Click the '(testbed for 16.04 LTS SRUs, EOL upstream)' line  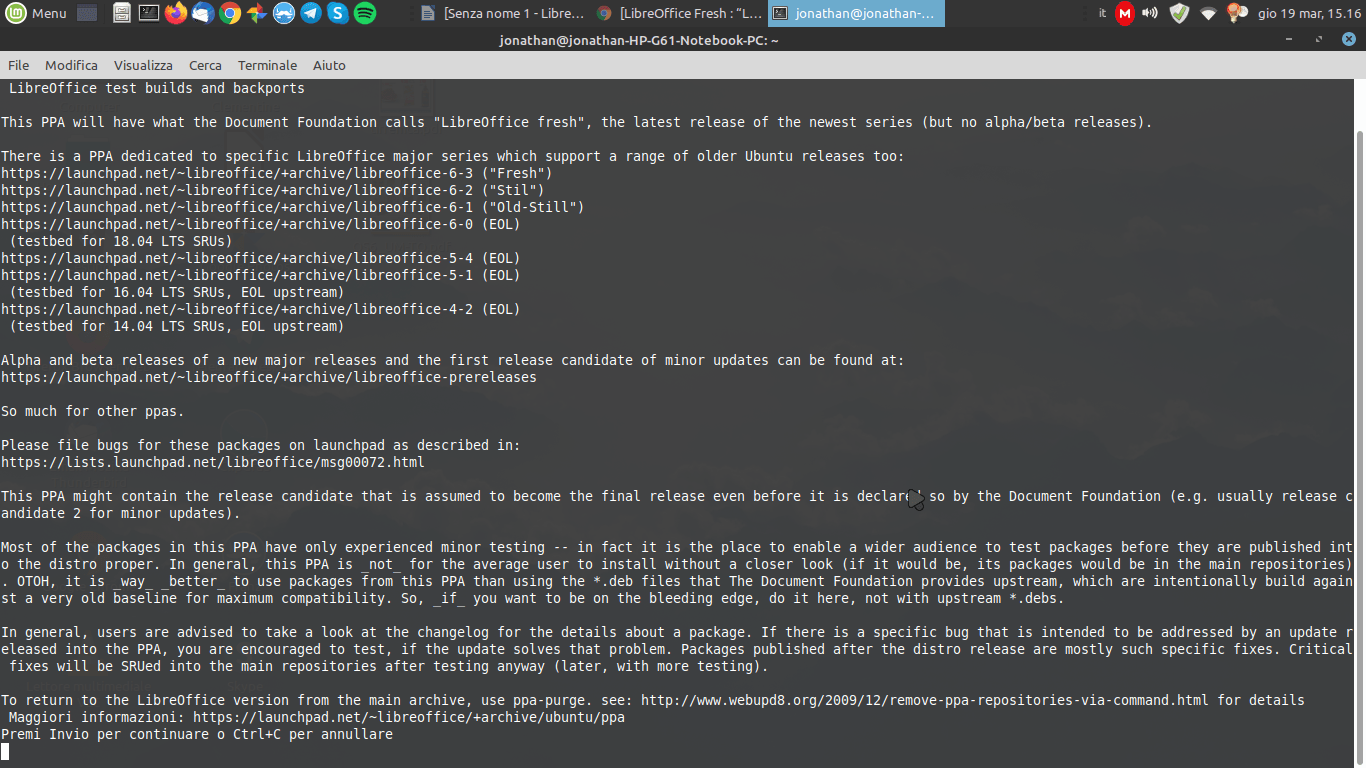(177, 292)
